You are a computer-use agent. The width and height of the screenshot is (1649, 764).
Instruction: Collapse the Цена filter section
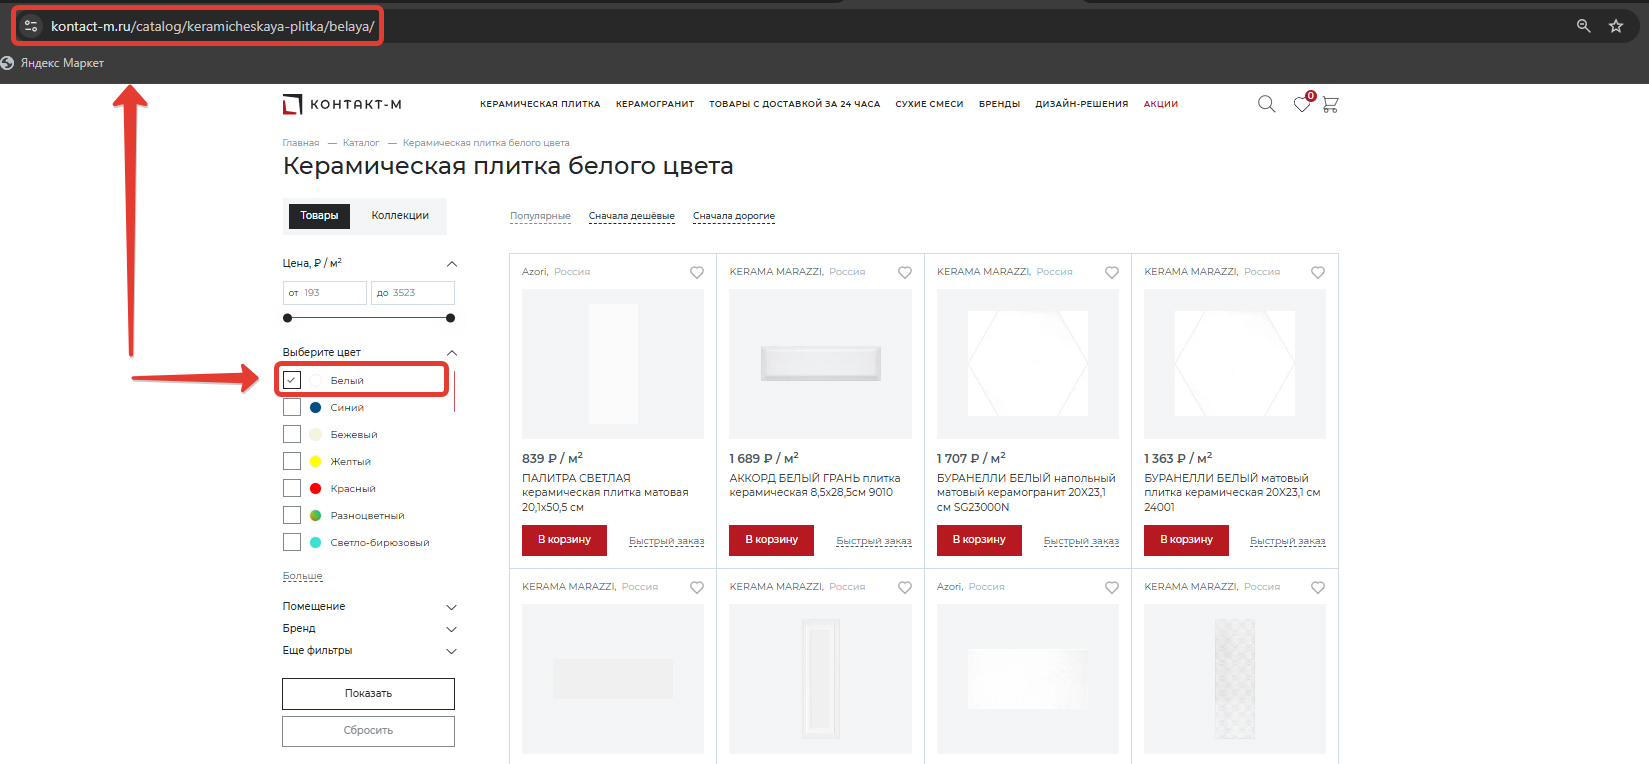[451, 264]
